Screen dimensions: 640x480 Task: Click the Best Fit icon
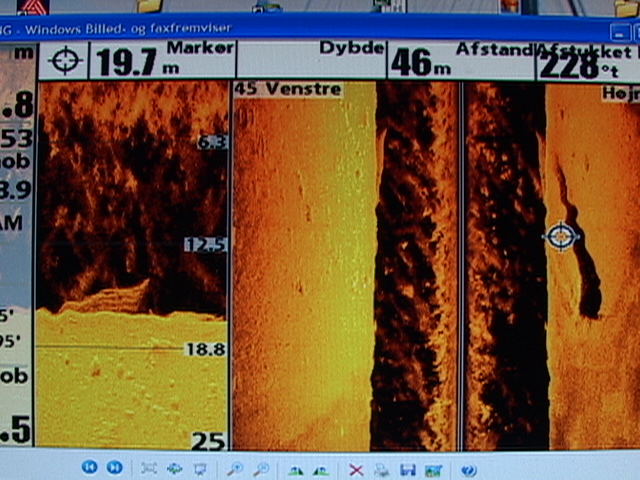149,468
